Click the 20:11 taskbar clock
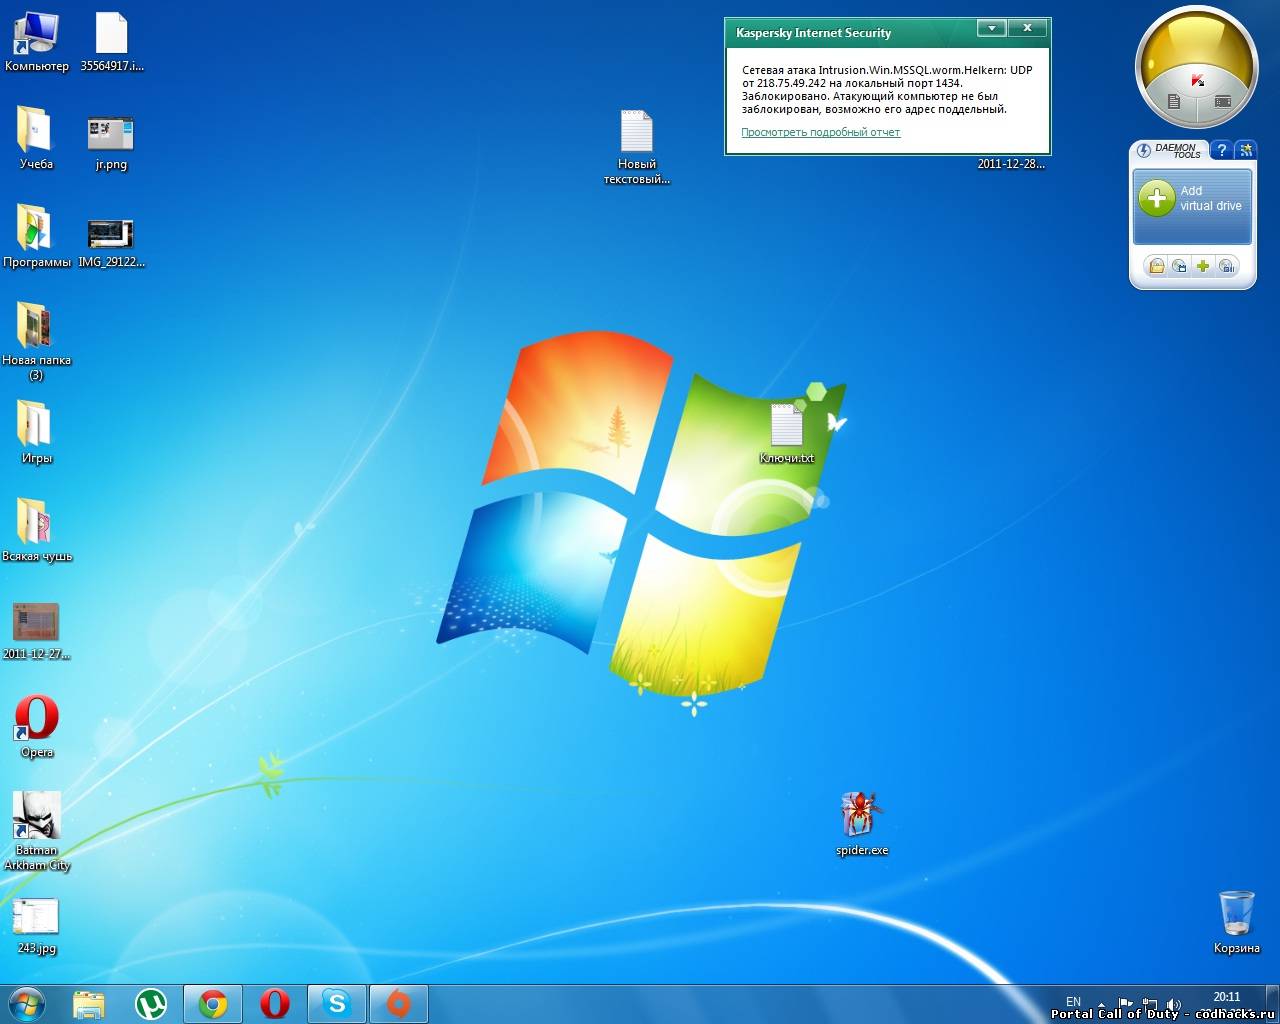The height and width of the screenshot is (1024, 1280). click(x=1227, y=997)
